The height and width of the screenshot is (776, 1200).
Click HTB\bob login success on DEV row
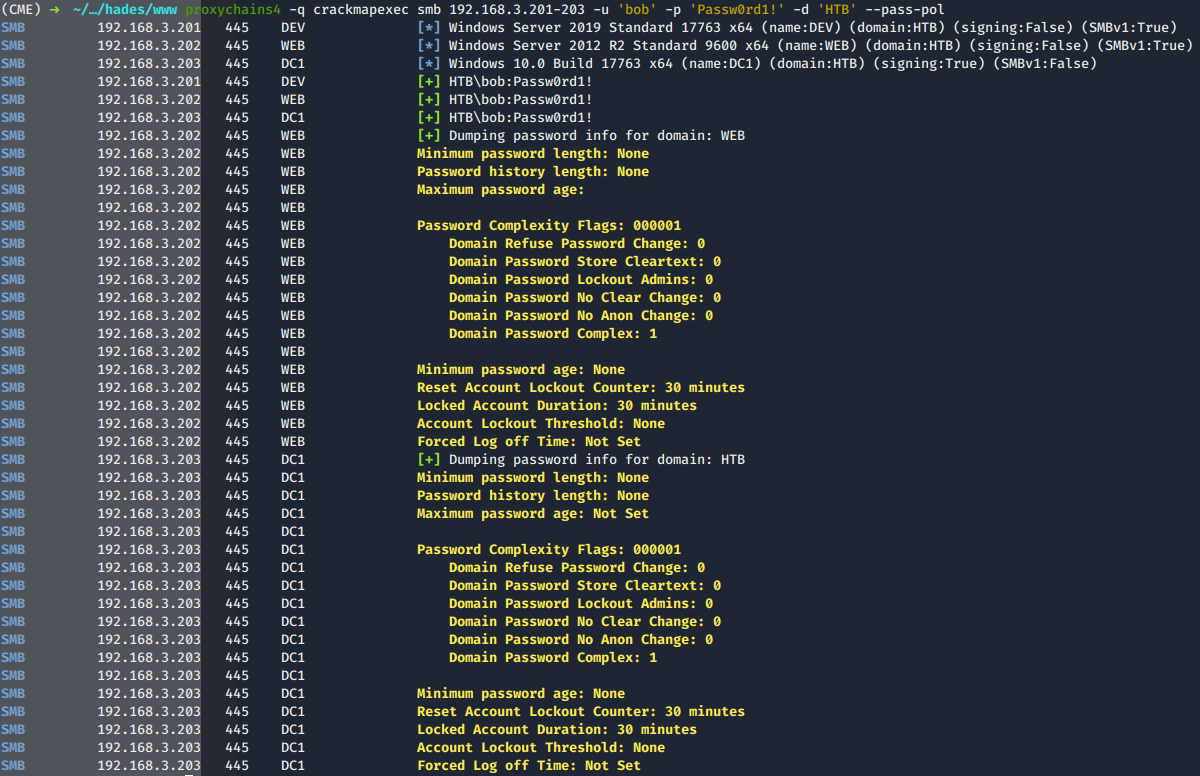504,82
